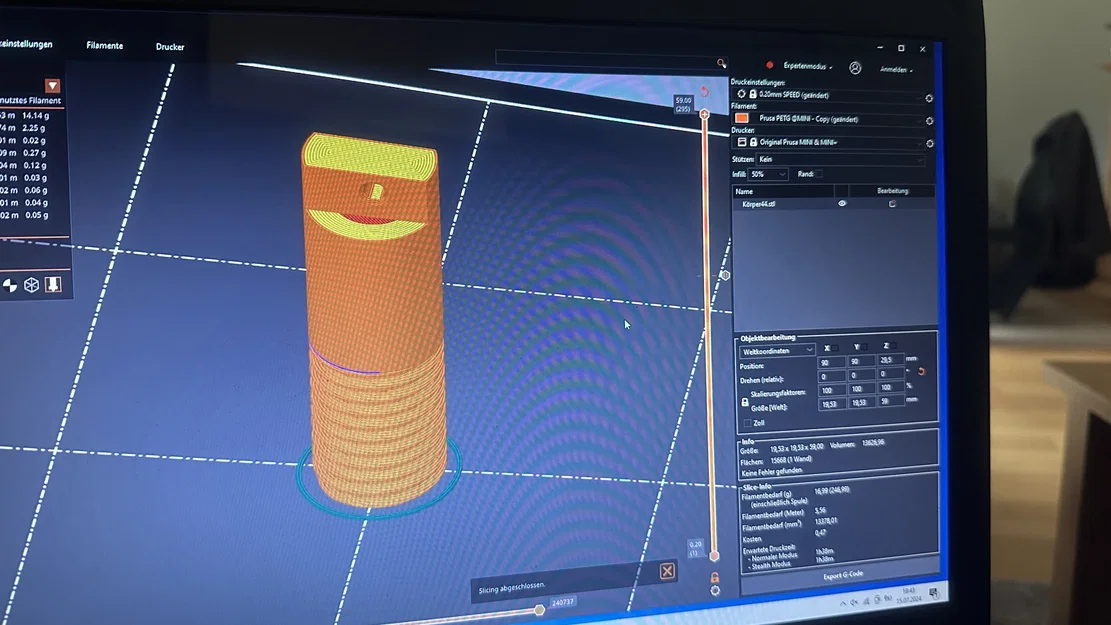
Task: Open the Weltkoordinaten coordinate system dropdown
Action: 777,351
